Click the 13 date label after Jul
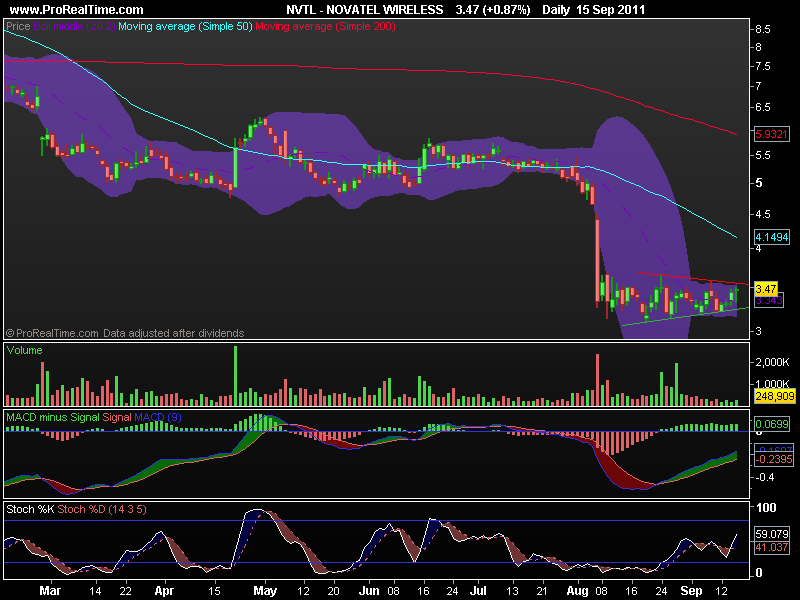This screenshot has height=600, width=800. tap(512, 591)
